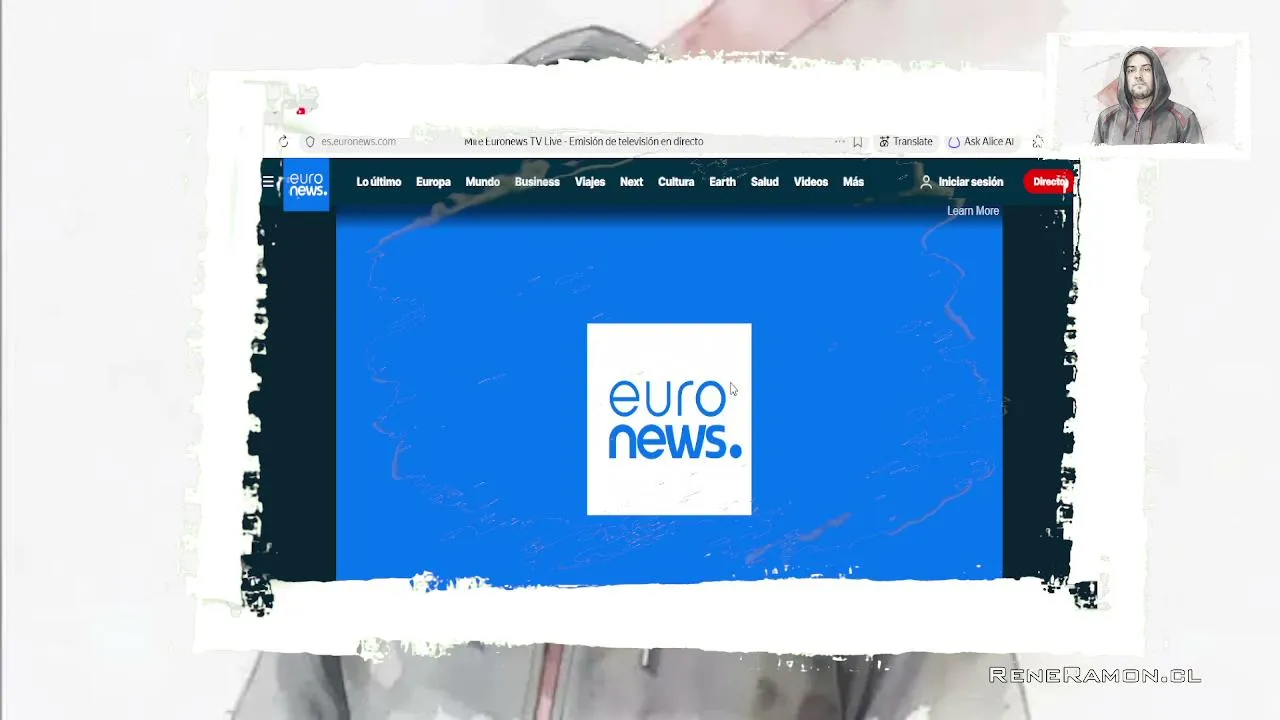Open the three-dot page actions menu
Viewport: 1280px width, 720px height.
[x=840, y=142]
